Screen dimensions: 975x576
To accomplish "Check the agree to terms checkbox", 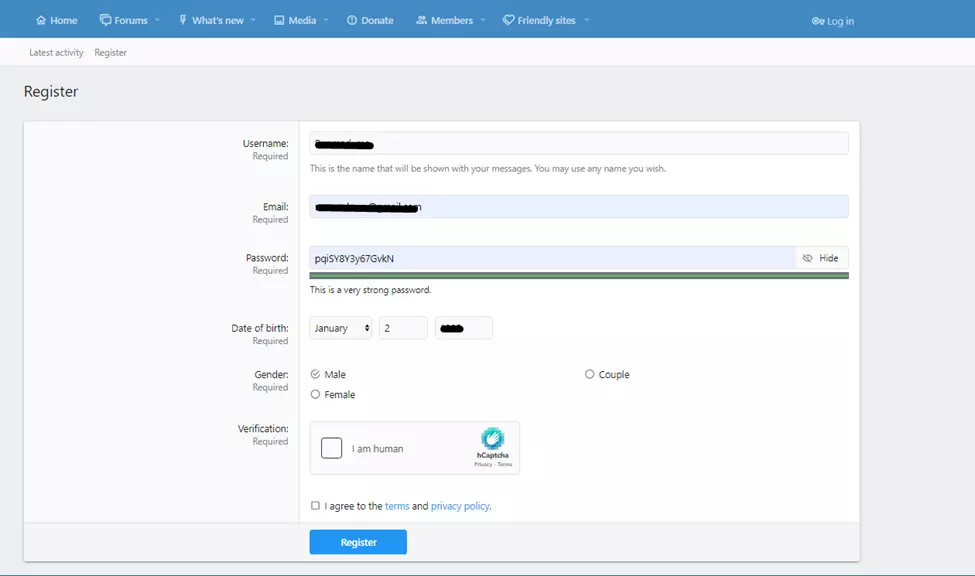I will click(315, 506).
